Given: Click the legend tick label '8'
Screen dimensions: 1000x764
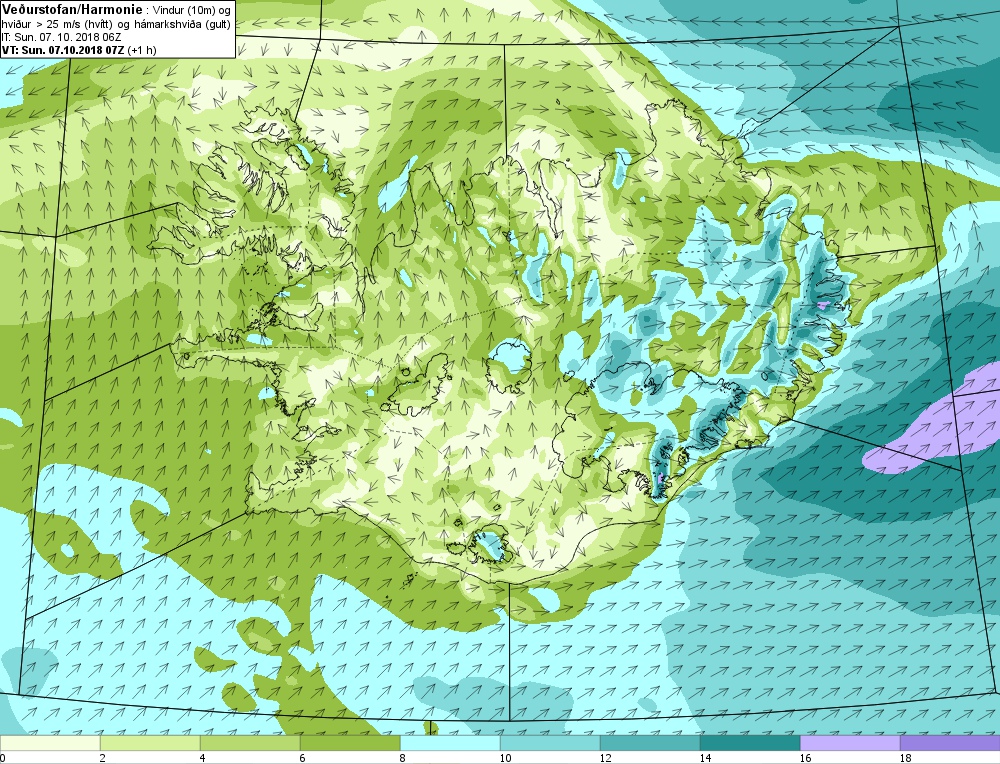Looking at the screenshot, I should pyautogui.click(x=402, y=758).
